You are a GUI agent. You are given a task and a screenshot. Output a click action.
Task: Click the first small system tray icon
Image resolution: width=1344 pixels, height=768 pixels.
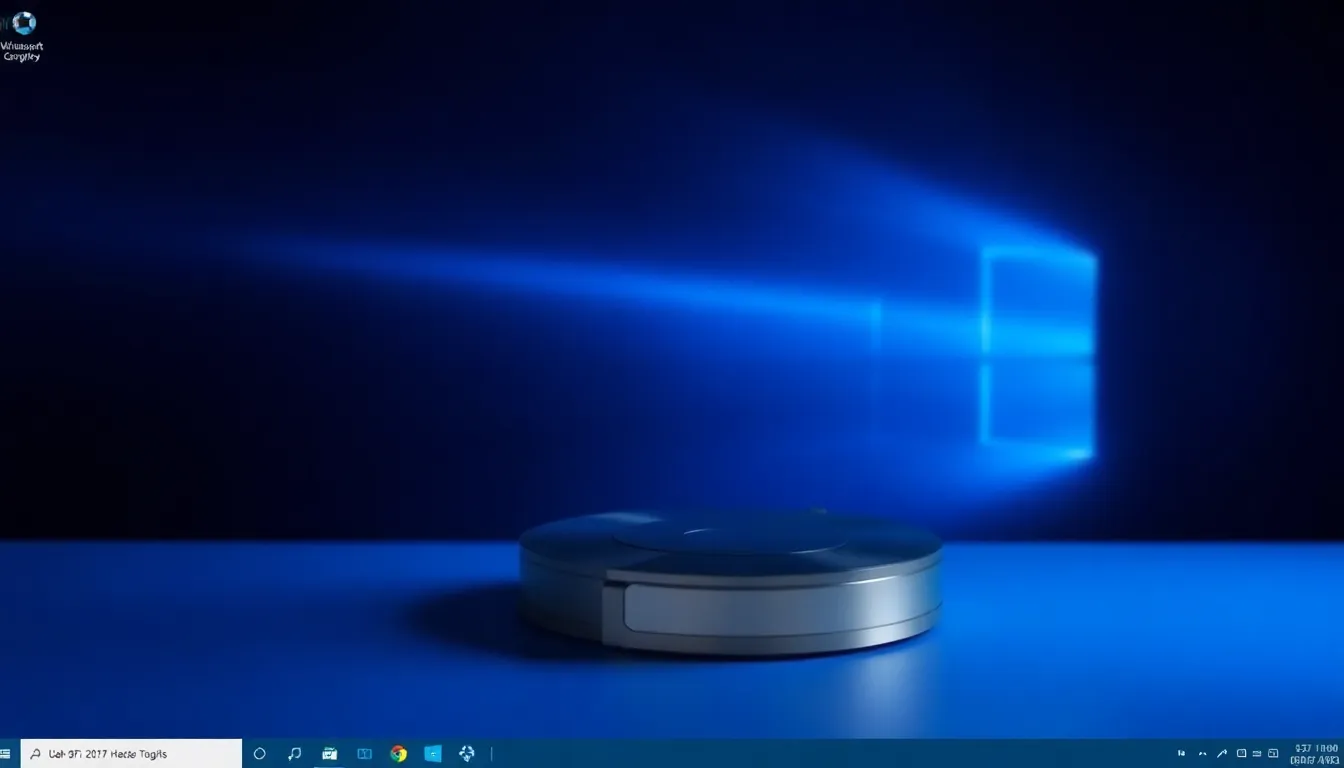[1182, 753]
